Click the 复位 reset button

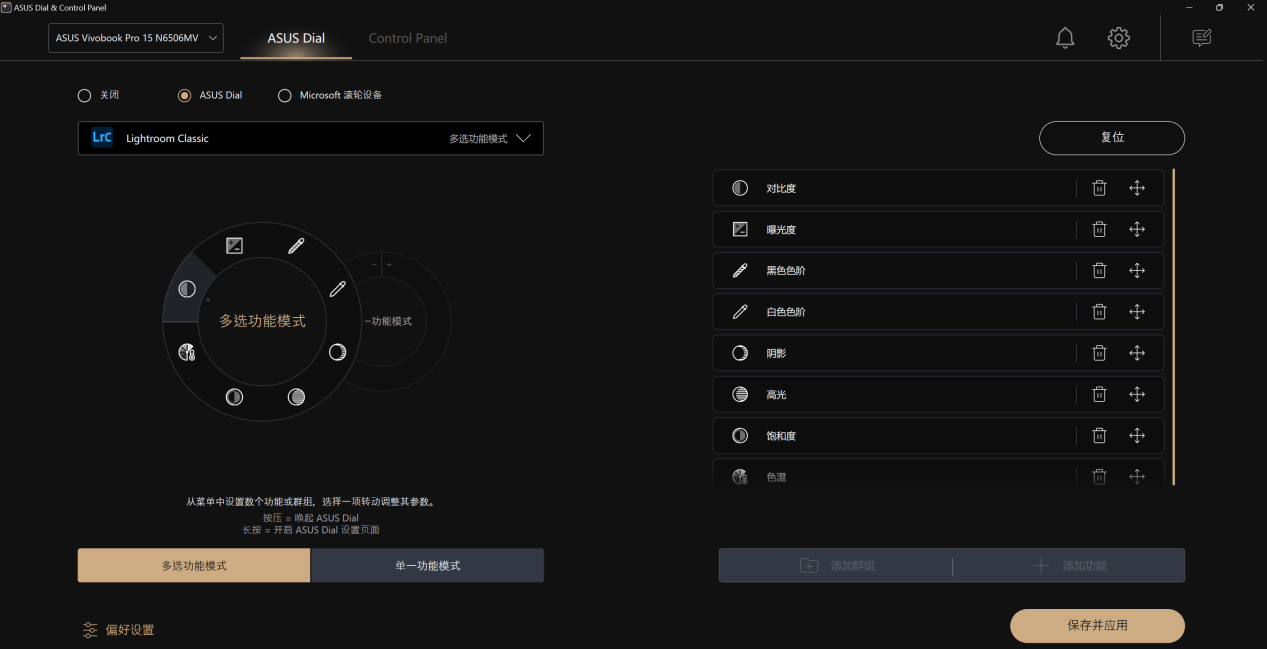click(x=1111, y=138)
